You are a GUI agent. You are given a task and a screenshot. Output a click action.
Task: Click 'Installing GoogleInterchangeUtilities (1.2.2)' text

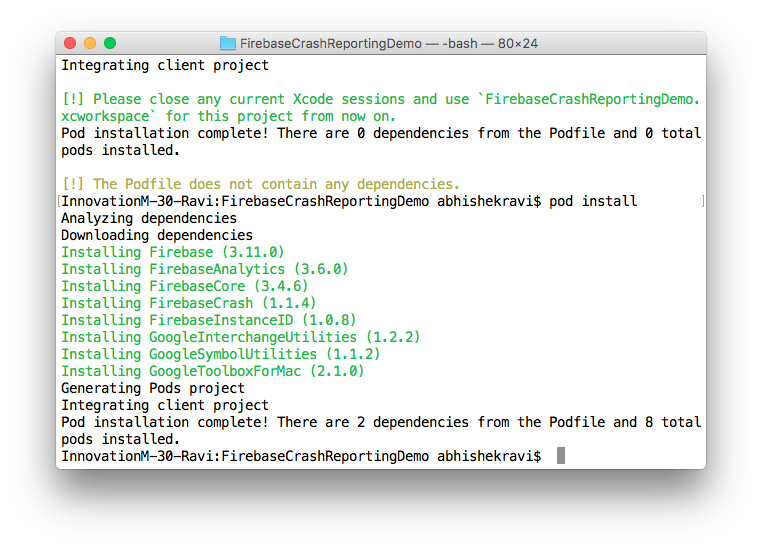pyautogui.click(x=240, y=337)
